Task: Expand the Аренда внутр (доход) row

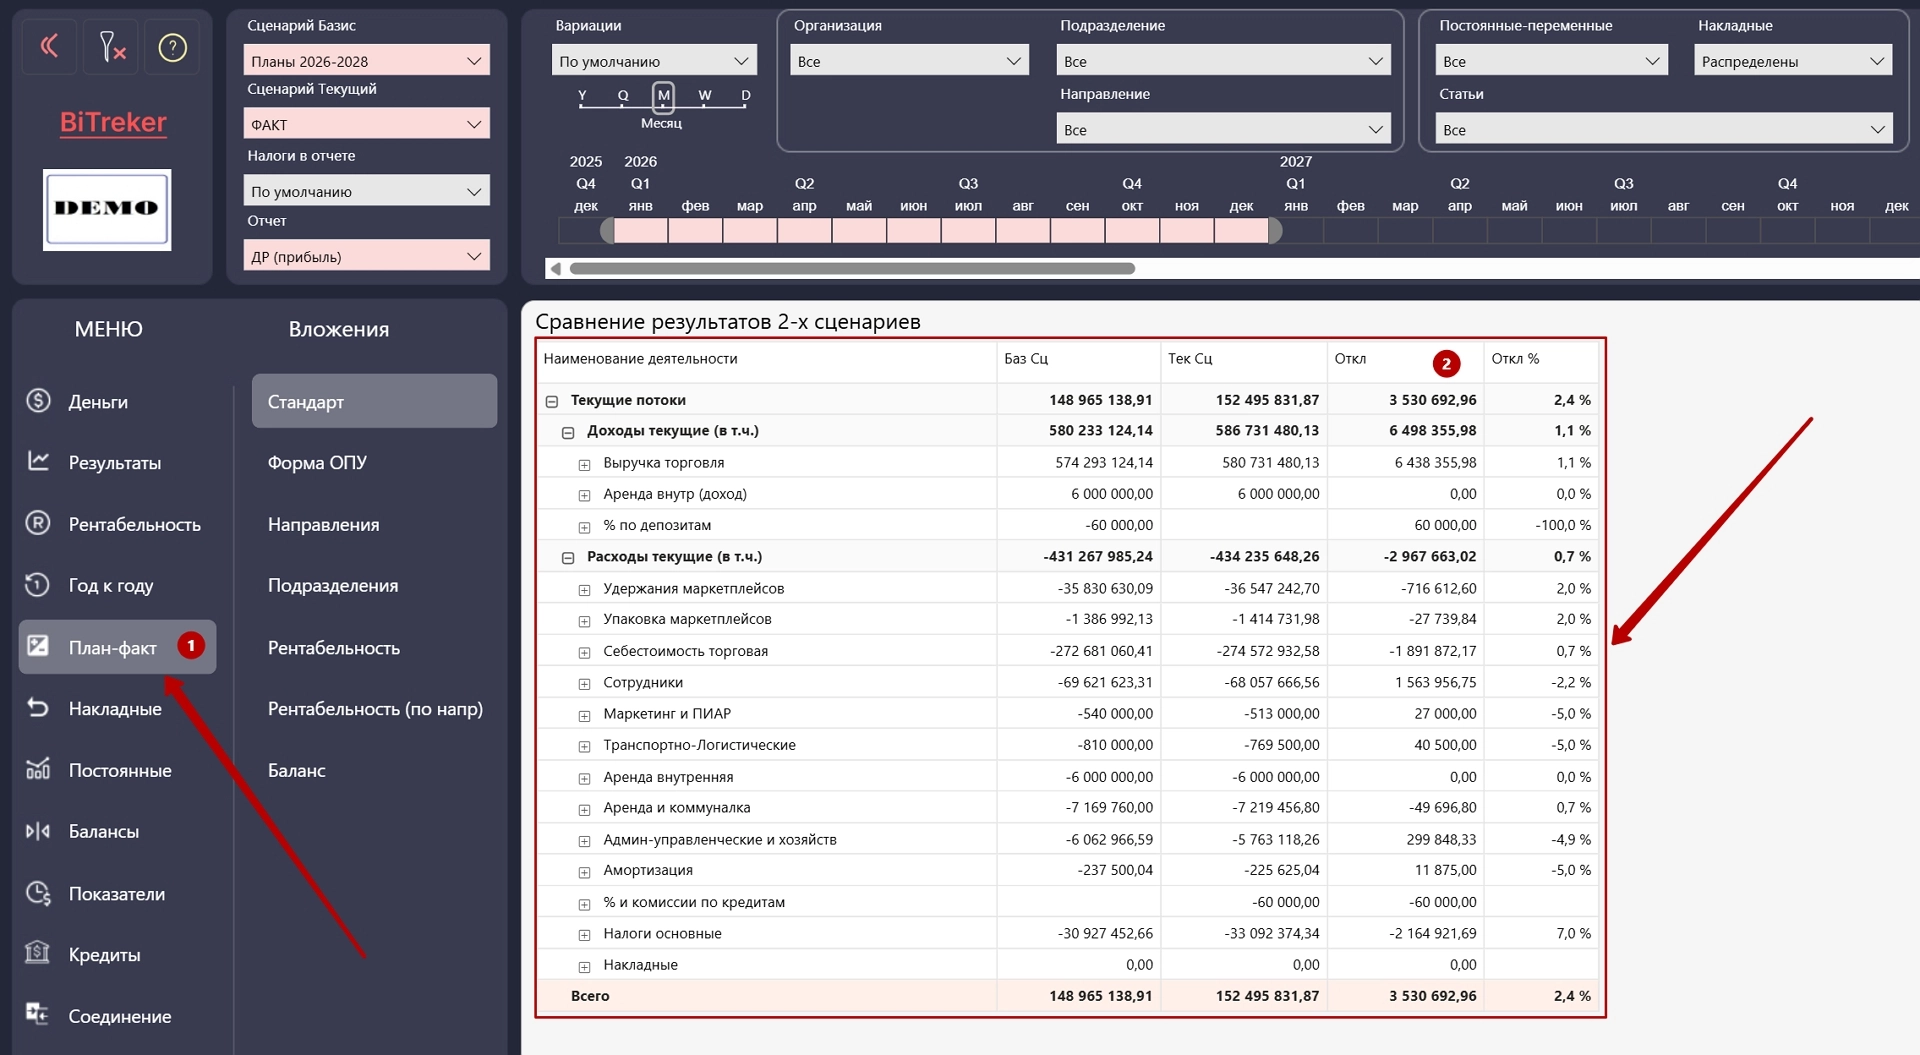Action: (x=584, y=495)
